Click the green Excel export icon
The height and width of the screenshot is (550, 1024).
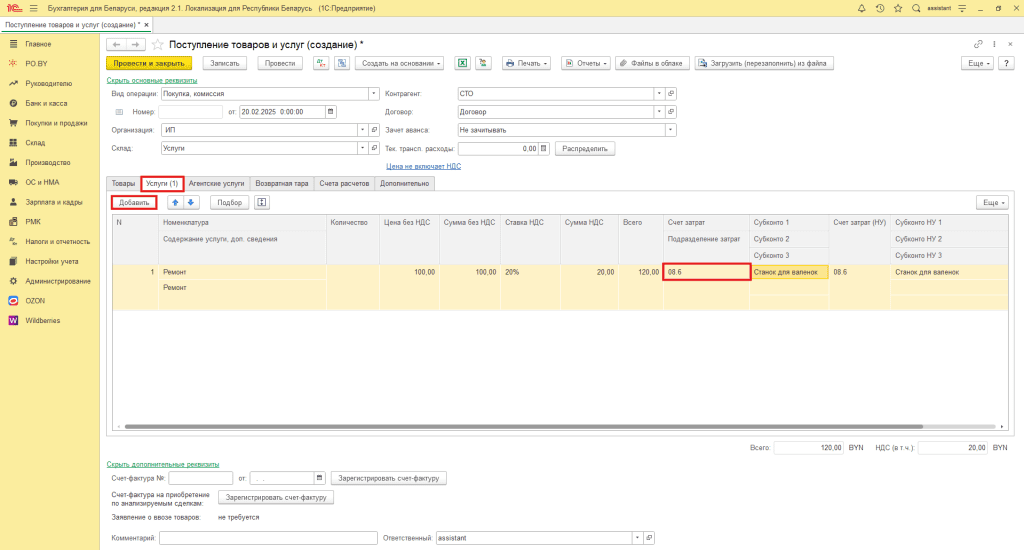(x=462, y=63)
